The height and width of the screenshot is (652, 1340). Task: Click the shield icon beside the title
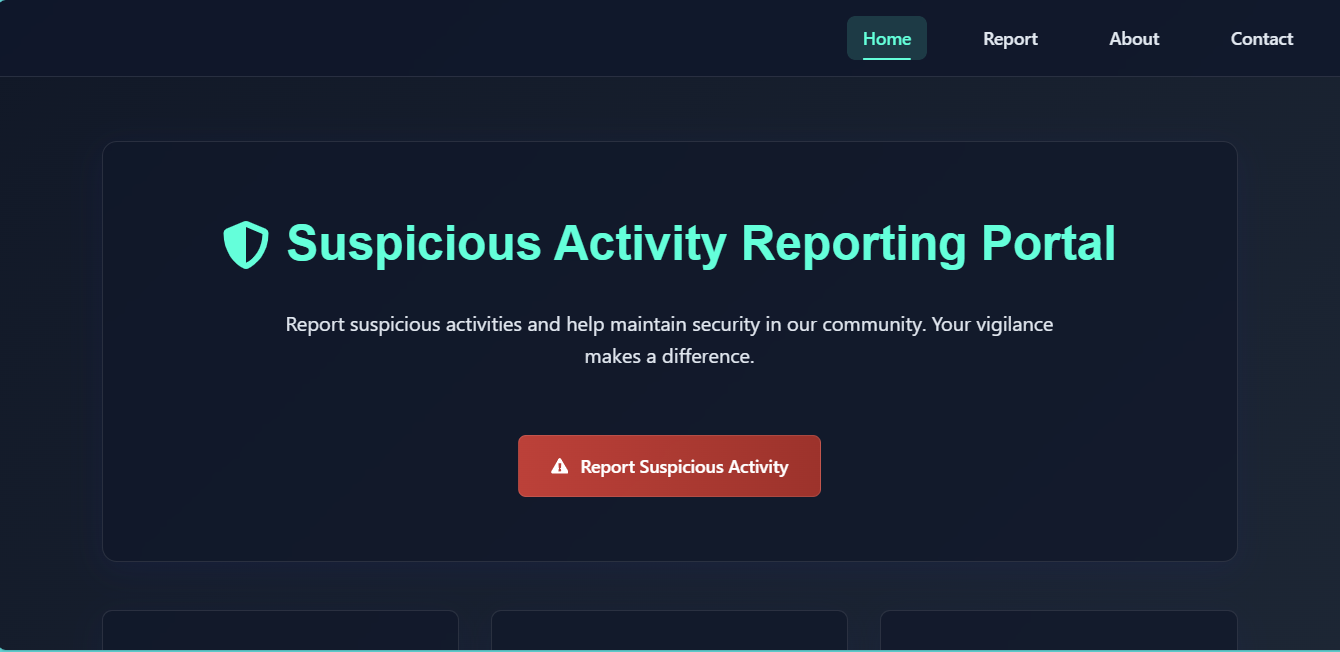[x=246, y=244]
